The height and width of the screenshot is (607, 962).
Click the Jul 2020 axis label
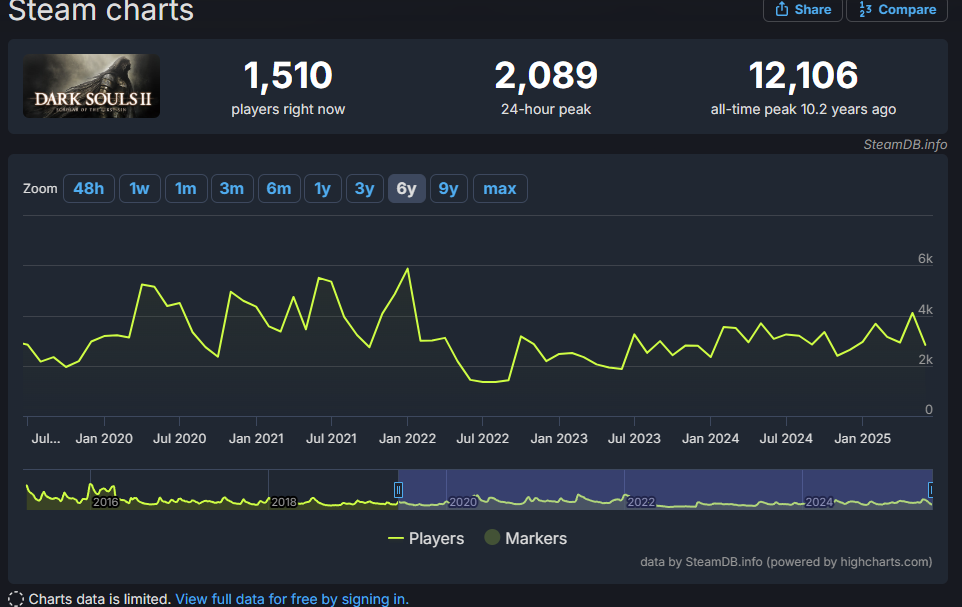pos(179,438)
